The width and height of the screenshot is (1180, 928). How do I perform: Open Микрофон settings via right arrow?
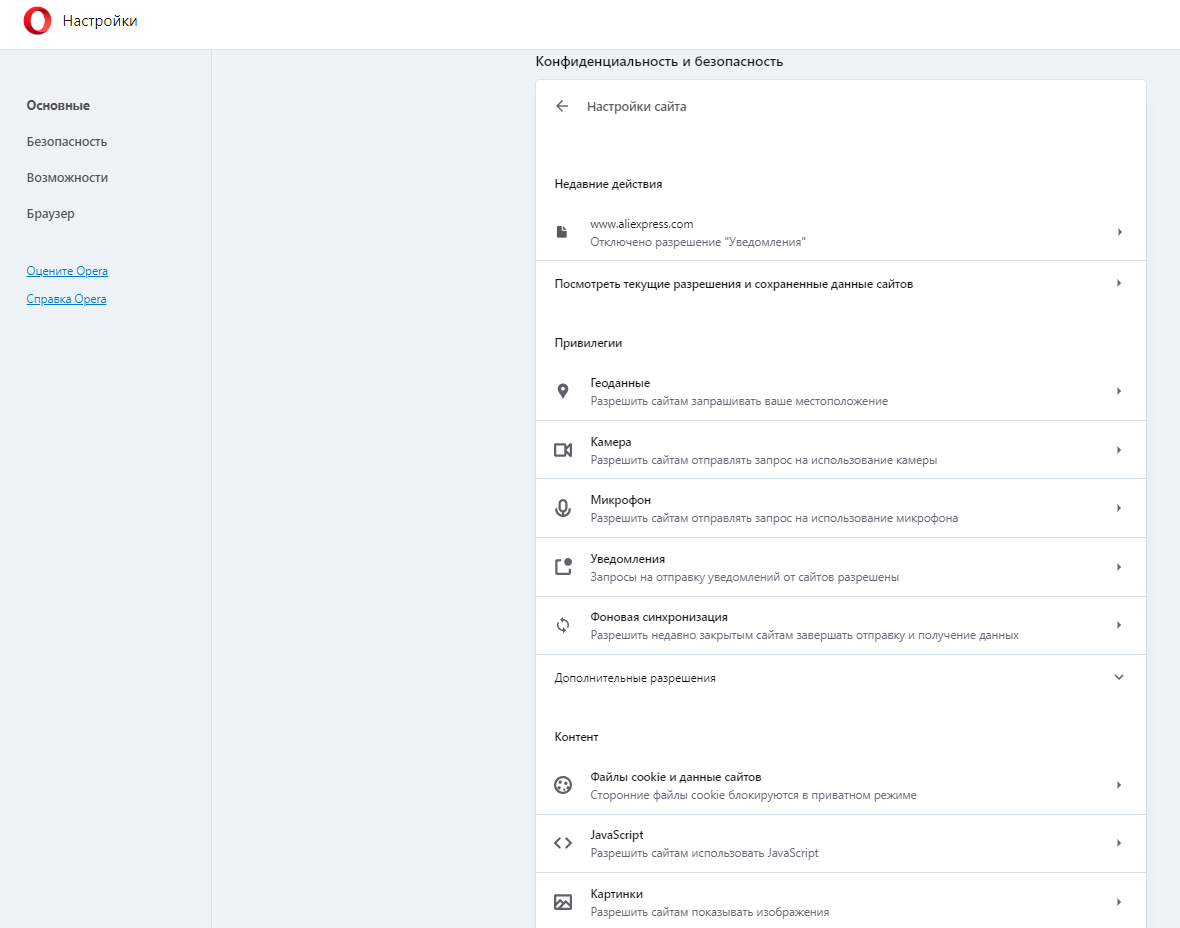pos(1120,508)
